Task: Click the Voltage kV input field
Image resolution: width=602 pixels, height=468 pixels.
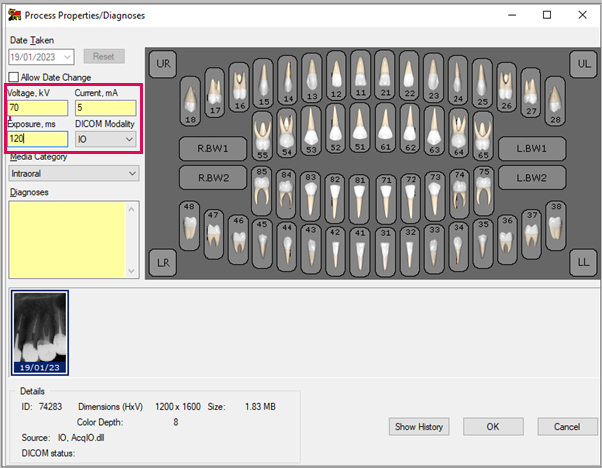Action: click(38, 108)
